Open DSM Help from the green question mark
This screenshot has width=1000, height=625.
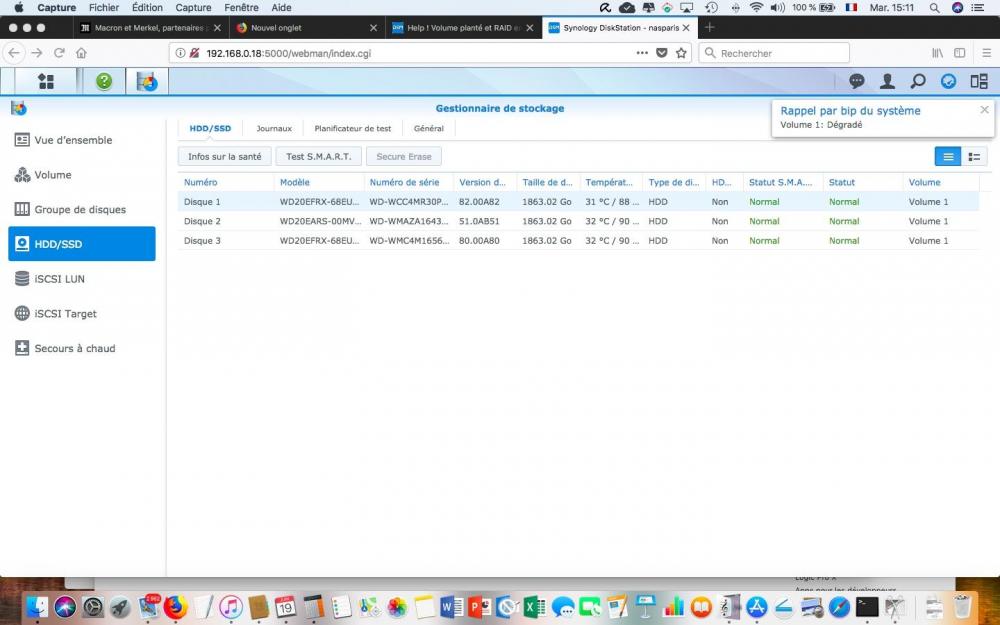click(104, 82)
